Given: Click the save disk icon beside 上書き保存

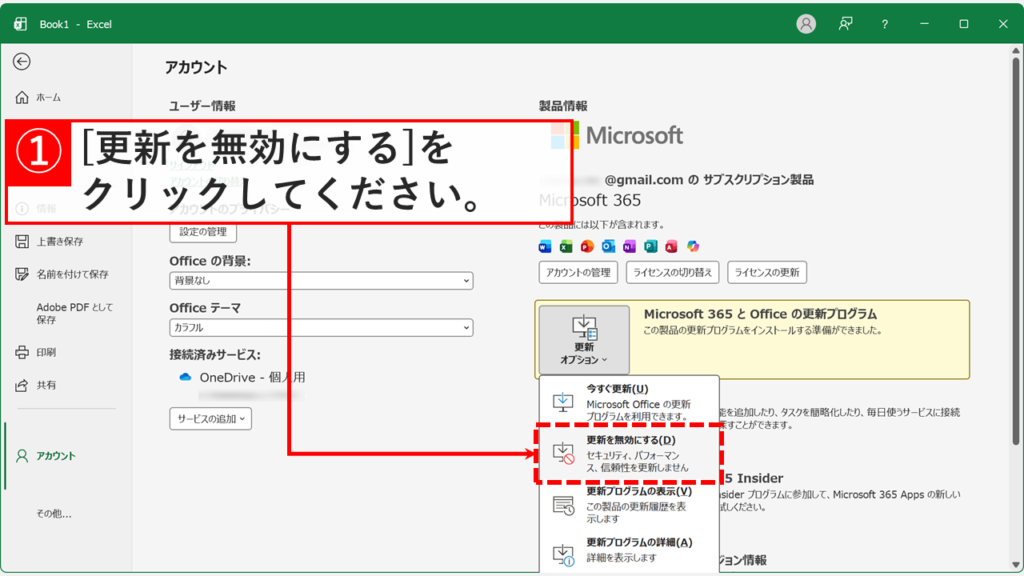Looking at the screenshot, I should [22, 242].
